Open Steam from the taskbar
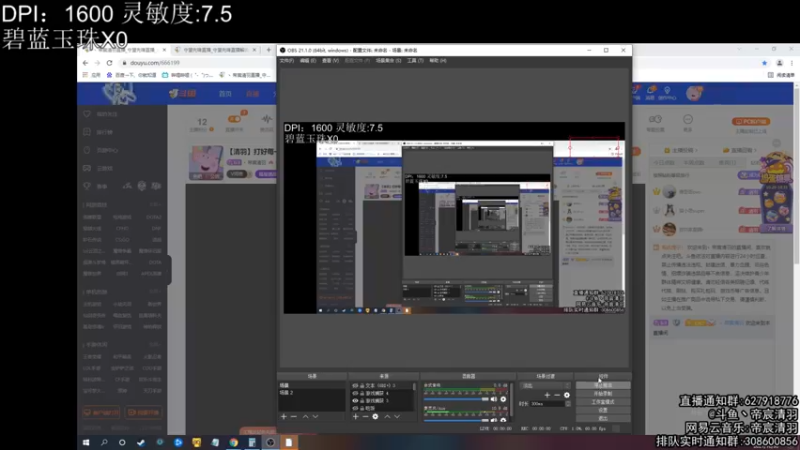This screenshot has height=450, width=800. [141, 442]
